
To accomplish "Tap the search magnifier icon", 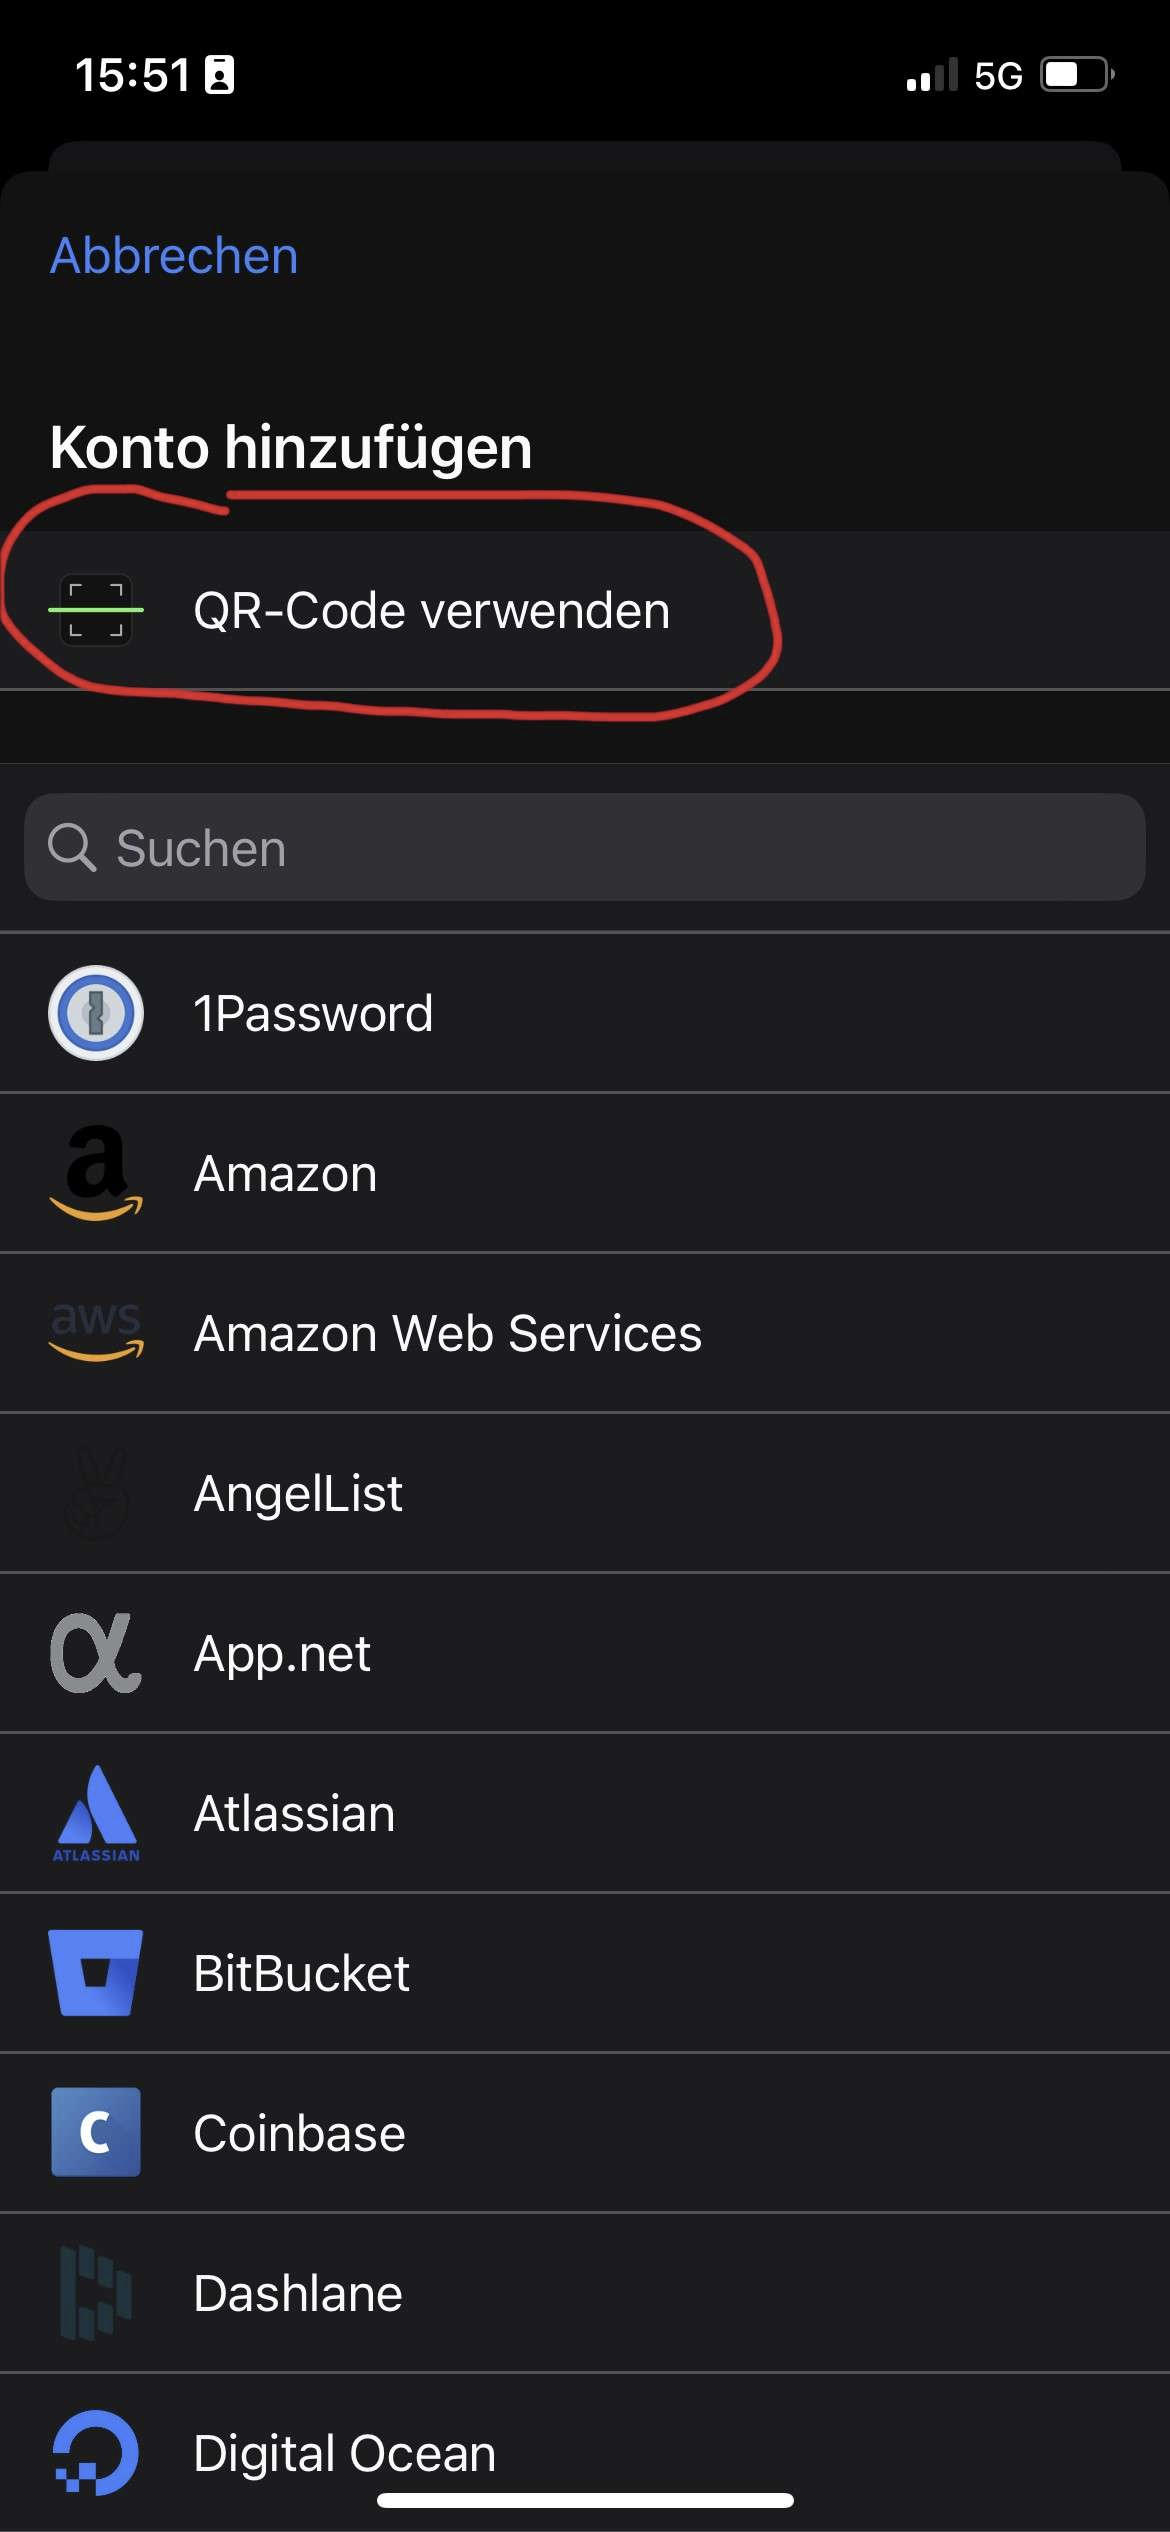I will 72,848.
